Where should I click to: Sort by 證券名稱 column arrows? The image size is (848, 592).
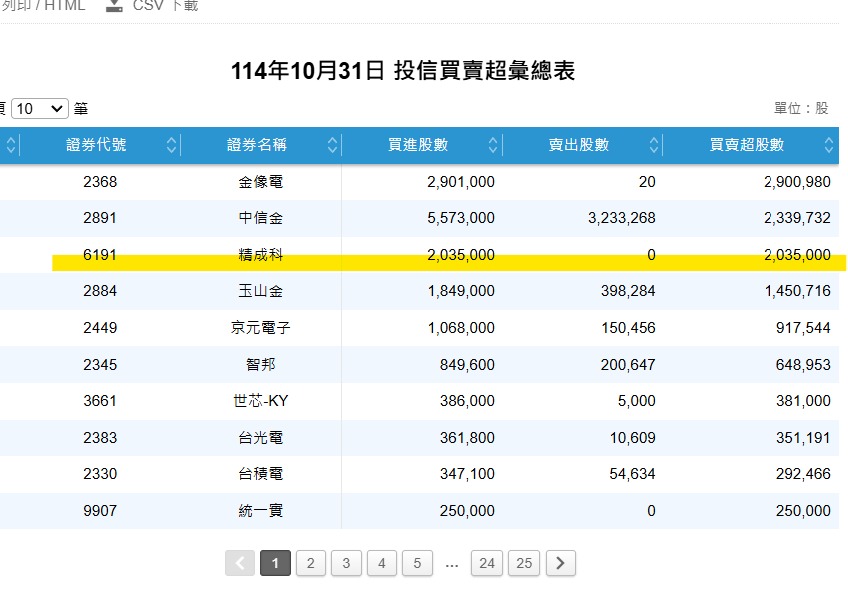click(x=332, y=145)
